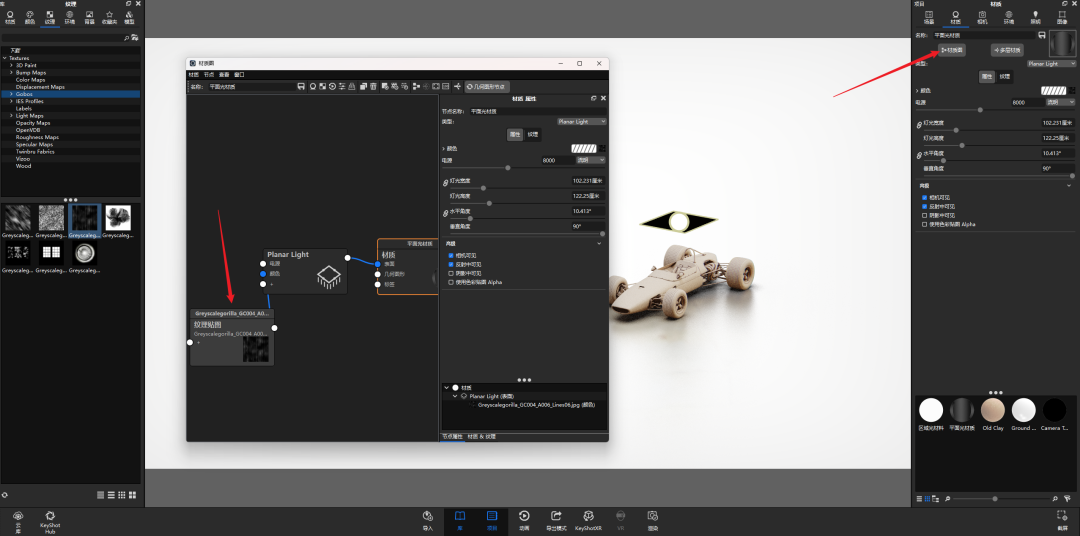Screen dimensions: 1080x536
Task: Toggle Visible in Shadows in project panel
Action: pos(924,215)
